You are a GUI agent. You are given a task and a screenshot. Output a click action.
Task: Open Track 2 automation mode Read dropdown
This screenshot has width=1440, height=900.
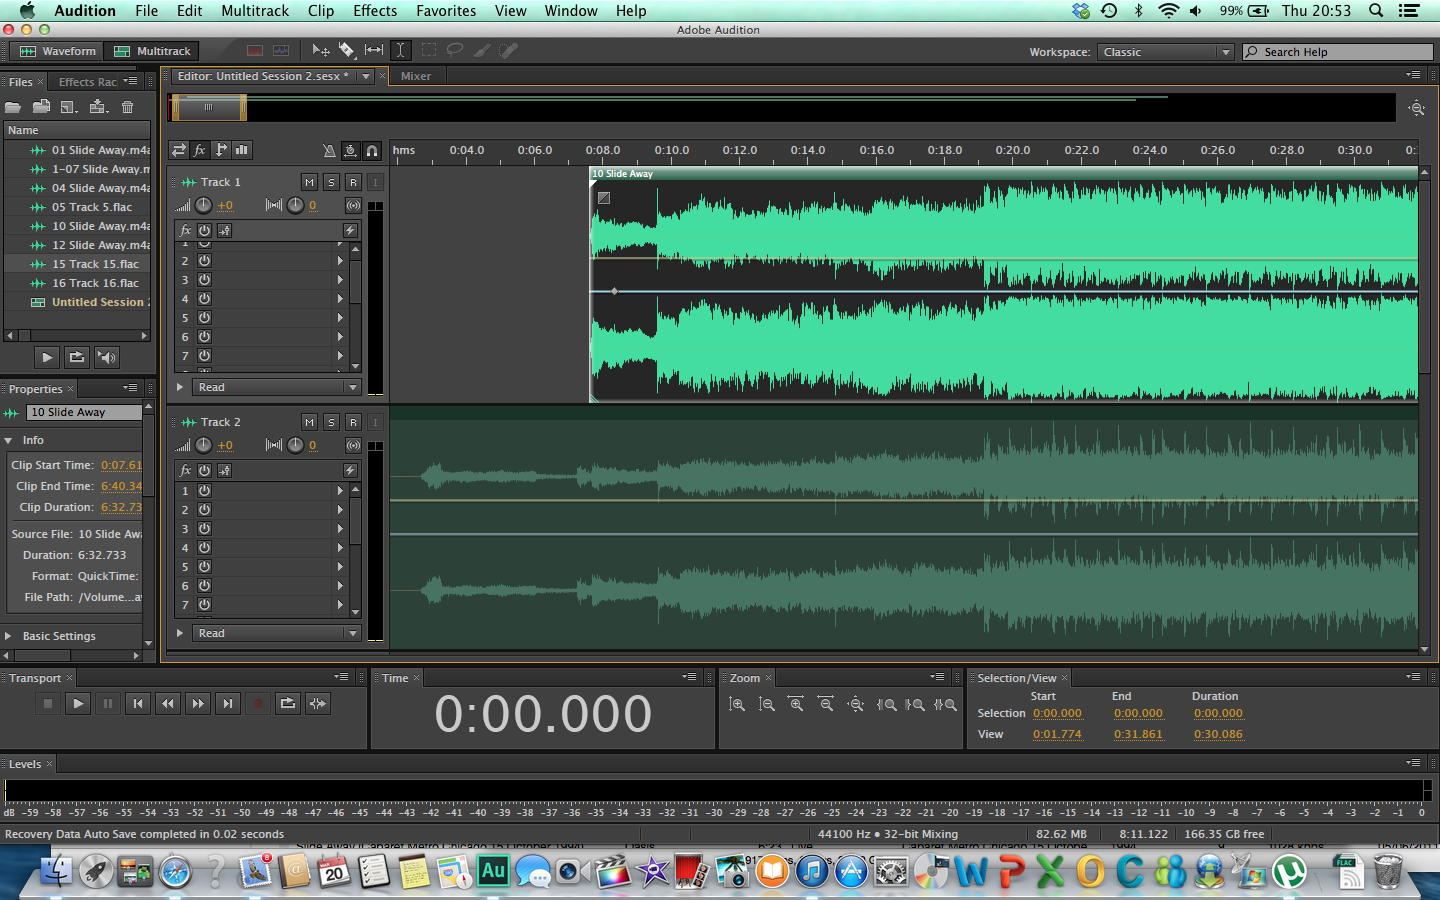tap(276, 633)
